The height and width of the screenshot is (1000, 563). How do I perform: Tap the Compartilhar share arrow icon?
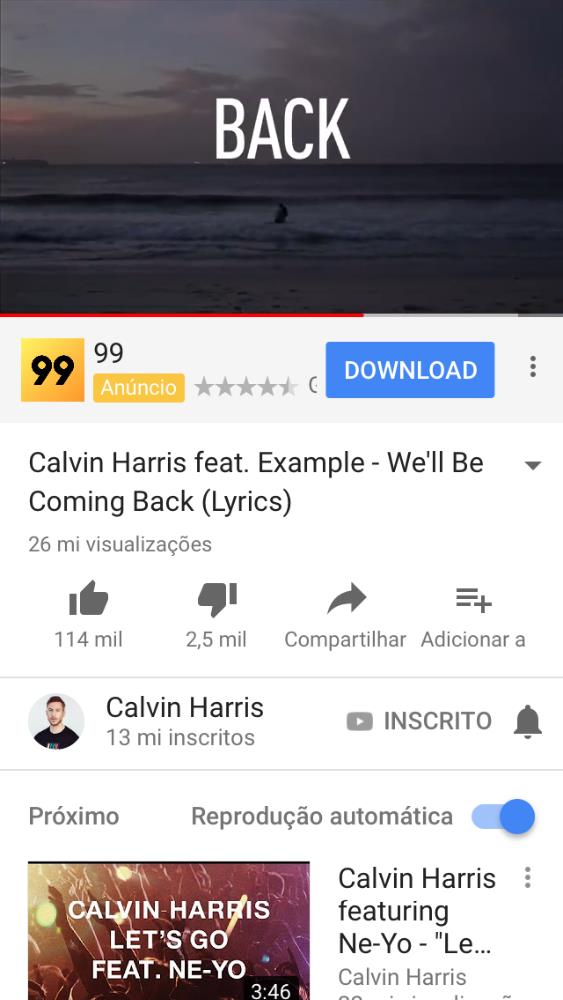click(x=346, y=599)
